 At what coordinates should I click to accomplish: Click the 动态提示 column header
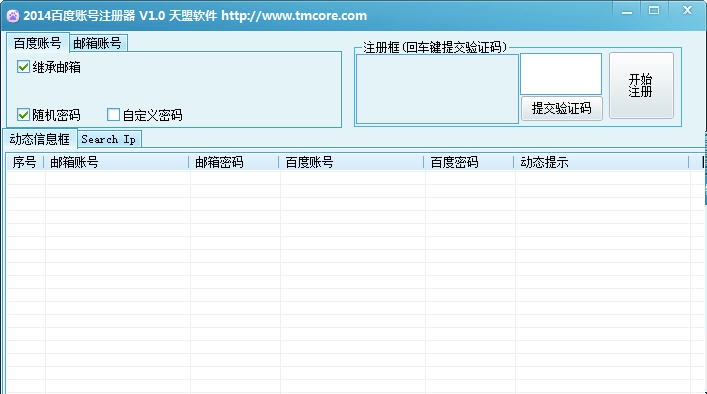point(601,162)
